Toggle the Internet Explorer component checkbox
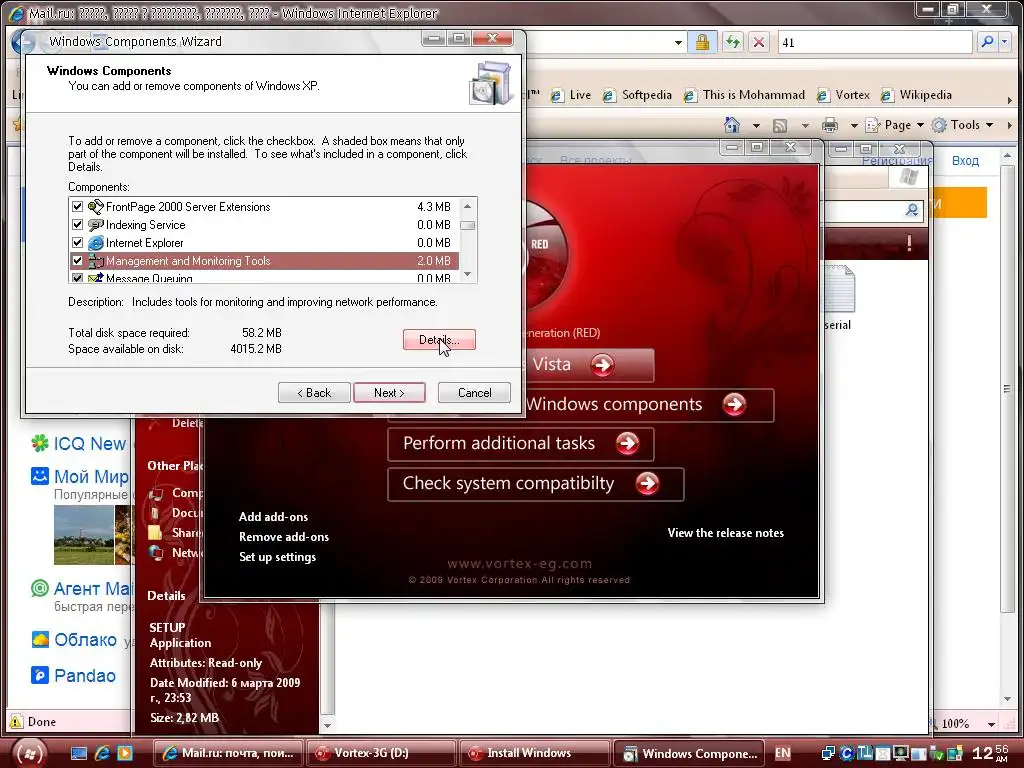 (77, 243)
